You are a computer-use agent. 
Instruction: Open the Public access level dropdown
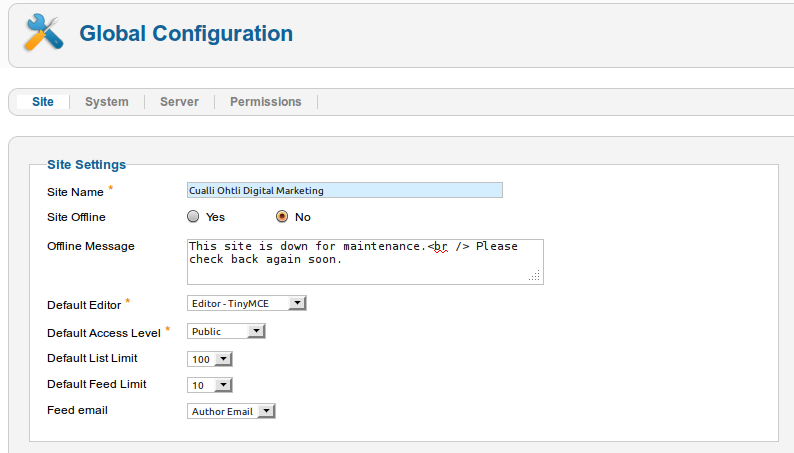226,331
